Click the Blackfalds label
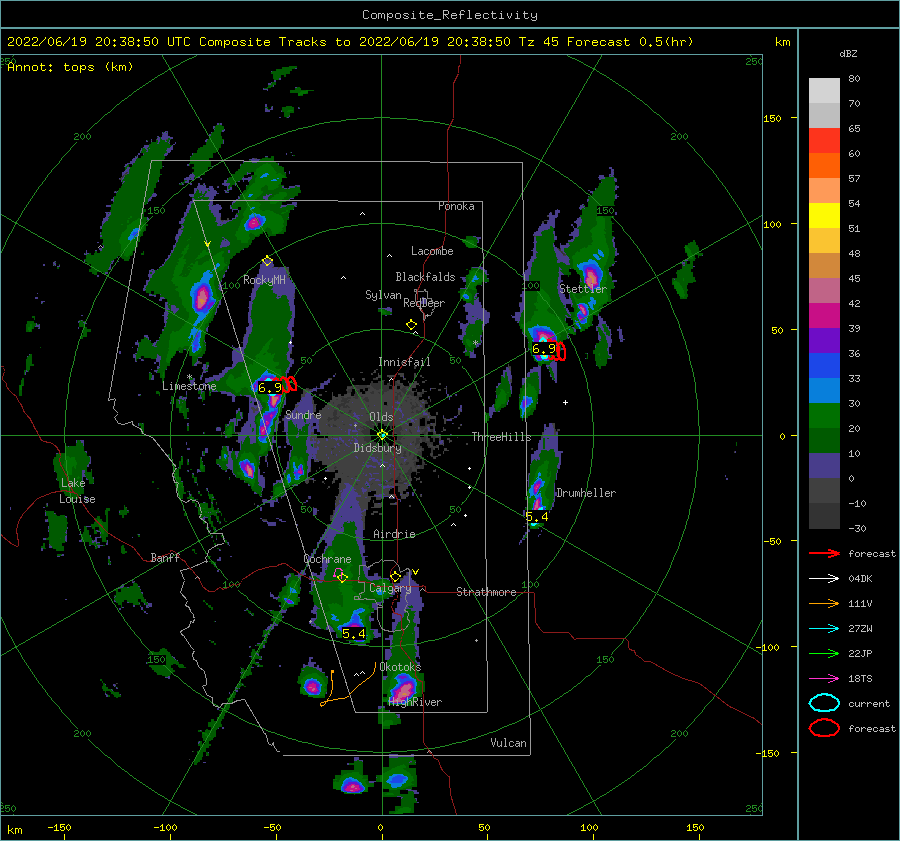Screen dimensions: 900x841 425,277
